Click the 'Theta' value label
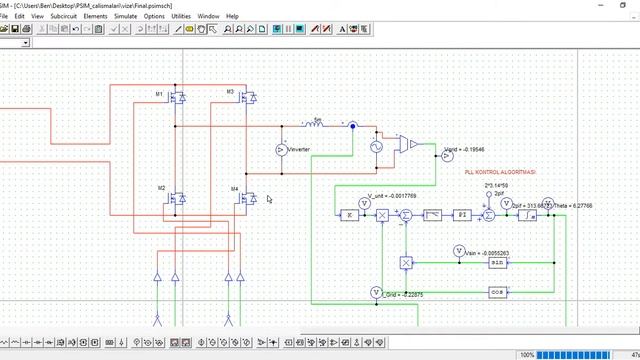Screen dimensions: 640x360 click(x=573, y=206)
